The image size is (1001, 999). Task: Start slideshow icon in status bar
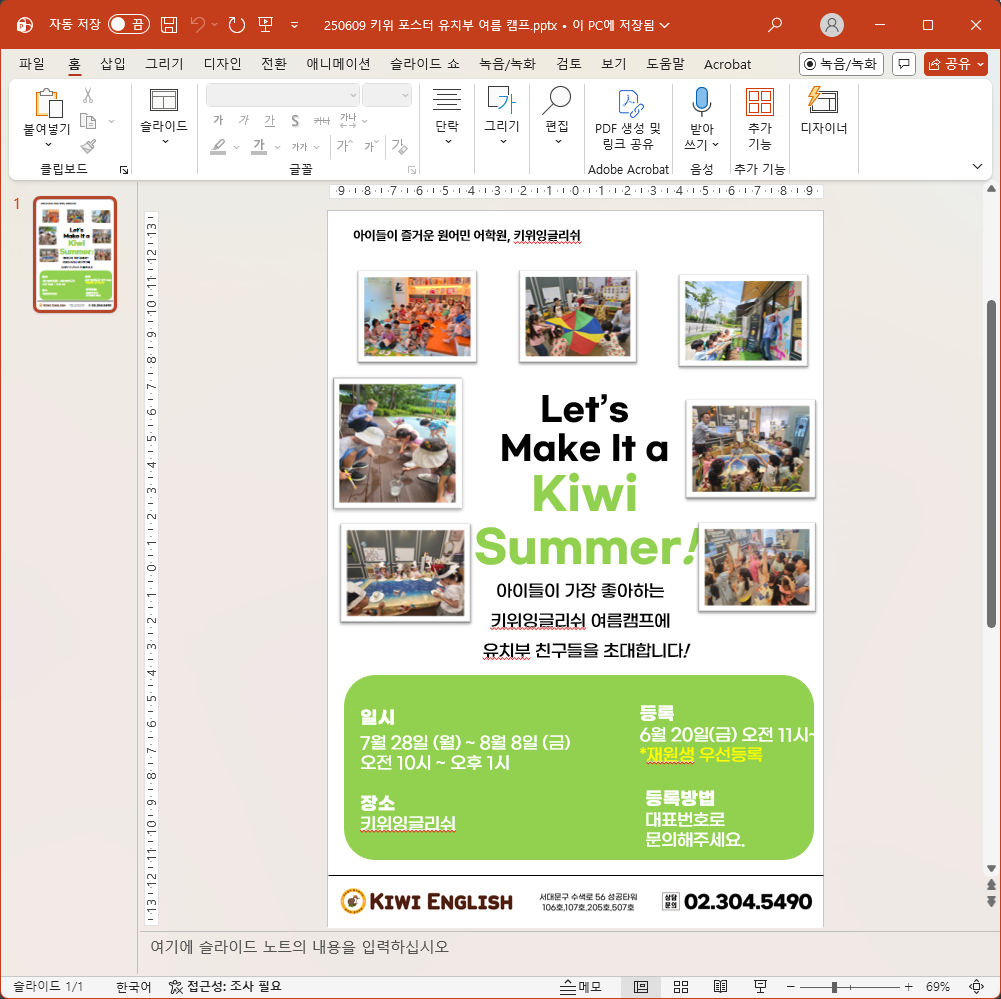(x=760, y=986)
